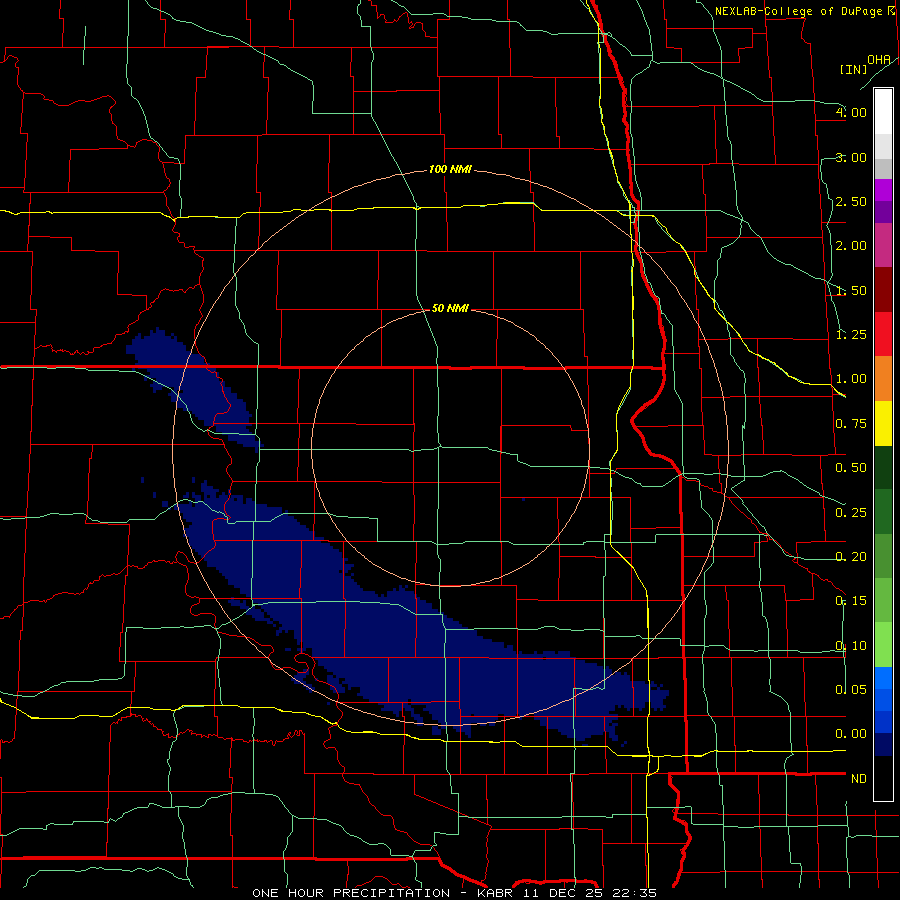The width and height of the screenshot is (900, 900).
Task: Click the 0.00 legend value
Action: tap(851, 734)
